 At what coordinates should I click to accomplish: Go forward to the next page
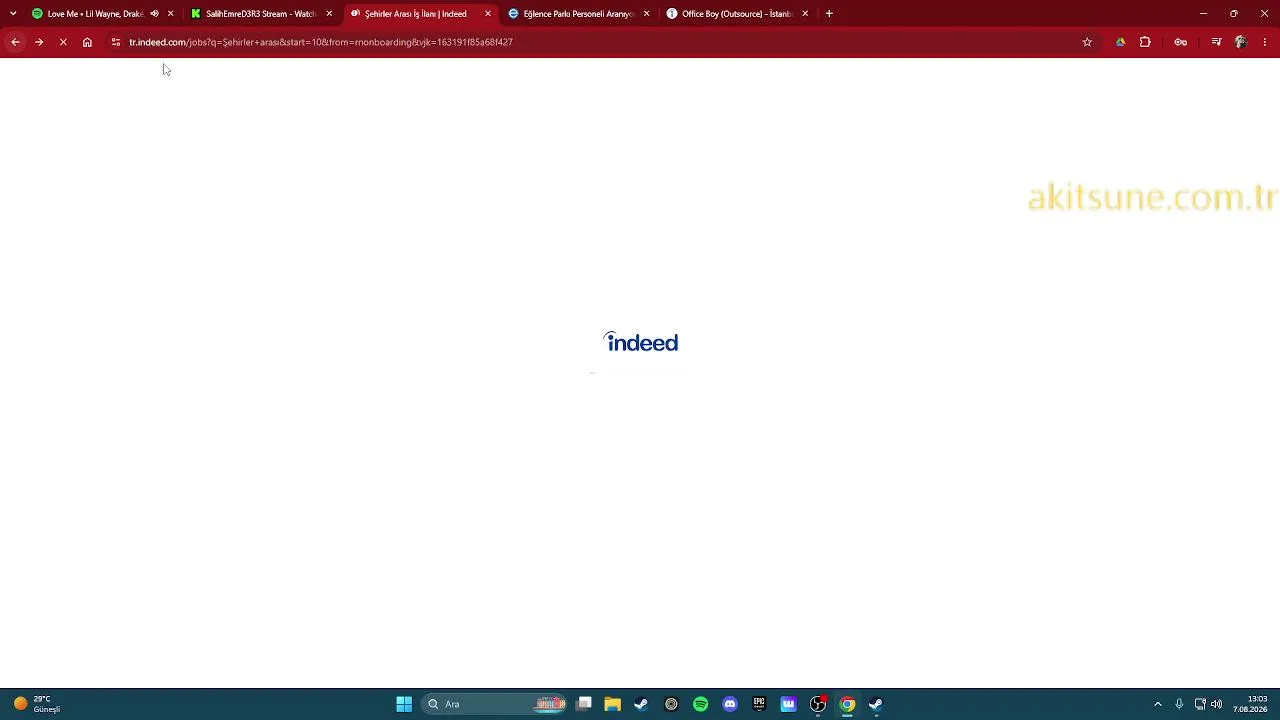pyautogui.click(x=39, y=42)
